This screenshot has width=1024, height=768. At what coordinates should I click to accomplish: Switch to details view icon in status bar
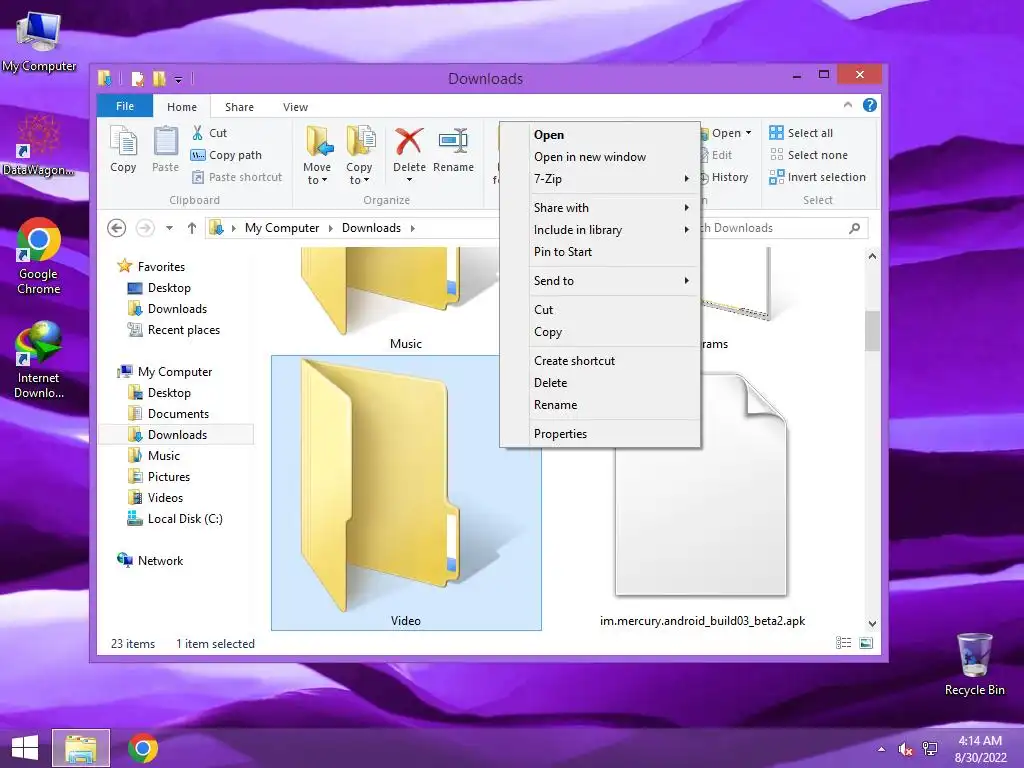[x=843, y=643]
